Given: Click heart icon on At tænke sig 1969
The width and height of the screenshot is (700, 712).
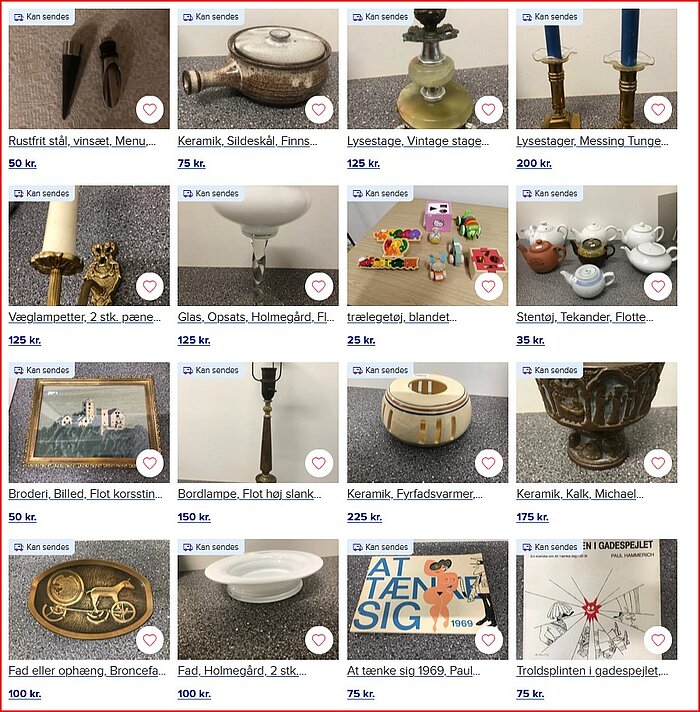Looking at the screenshot, I should tap(488, 639).
